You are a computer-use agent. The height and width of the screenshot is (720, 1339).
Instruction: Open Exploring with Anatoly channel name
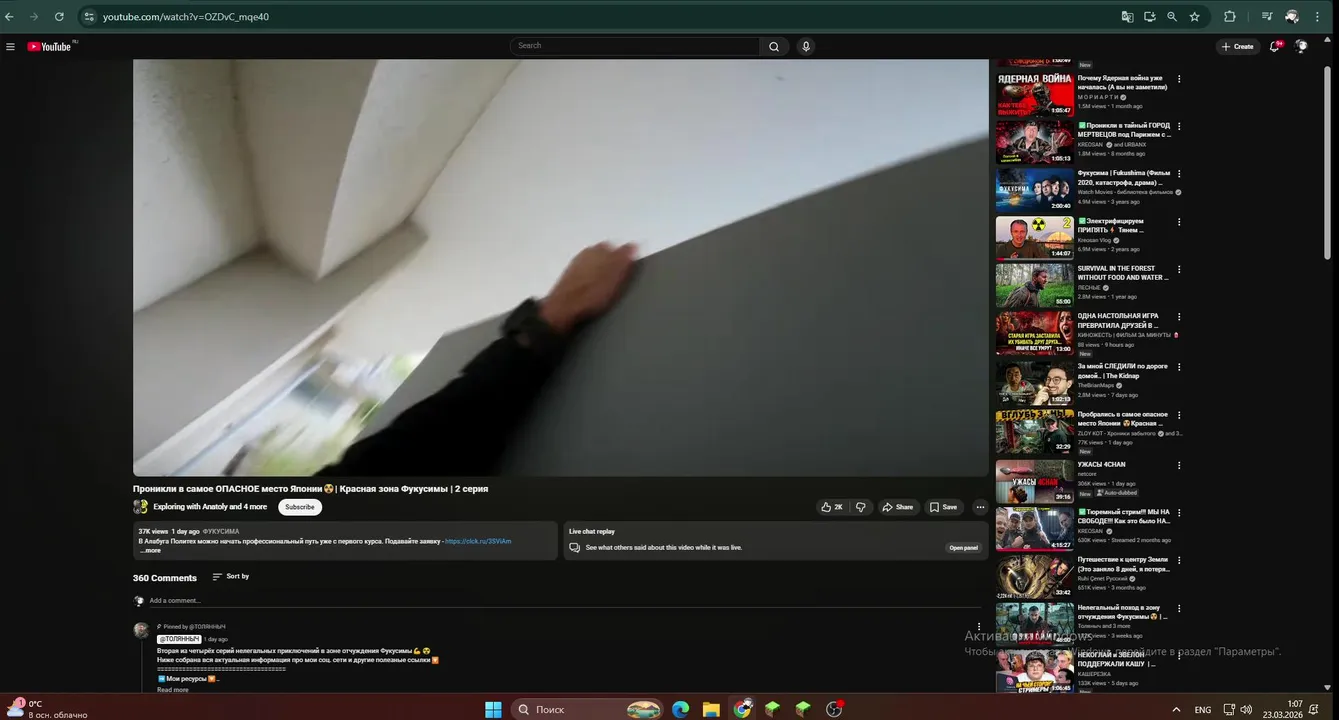coord(210,507)
